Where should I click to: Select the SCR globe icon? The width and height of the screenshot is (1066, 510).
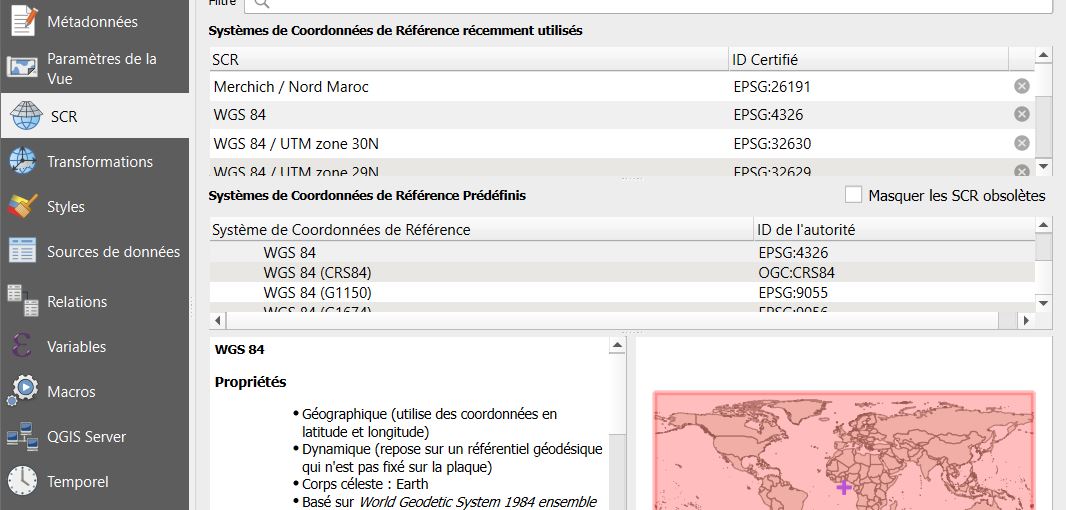tap(27, 116)
